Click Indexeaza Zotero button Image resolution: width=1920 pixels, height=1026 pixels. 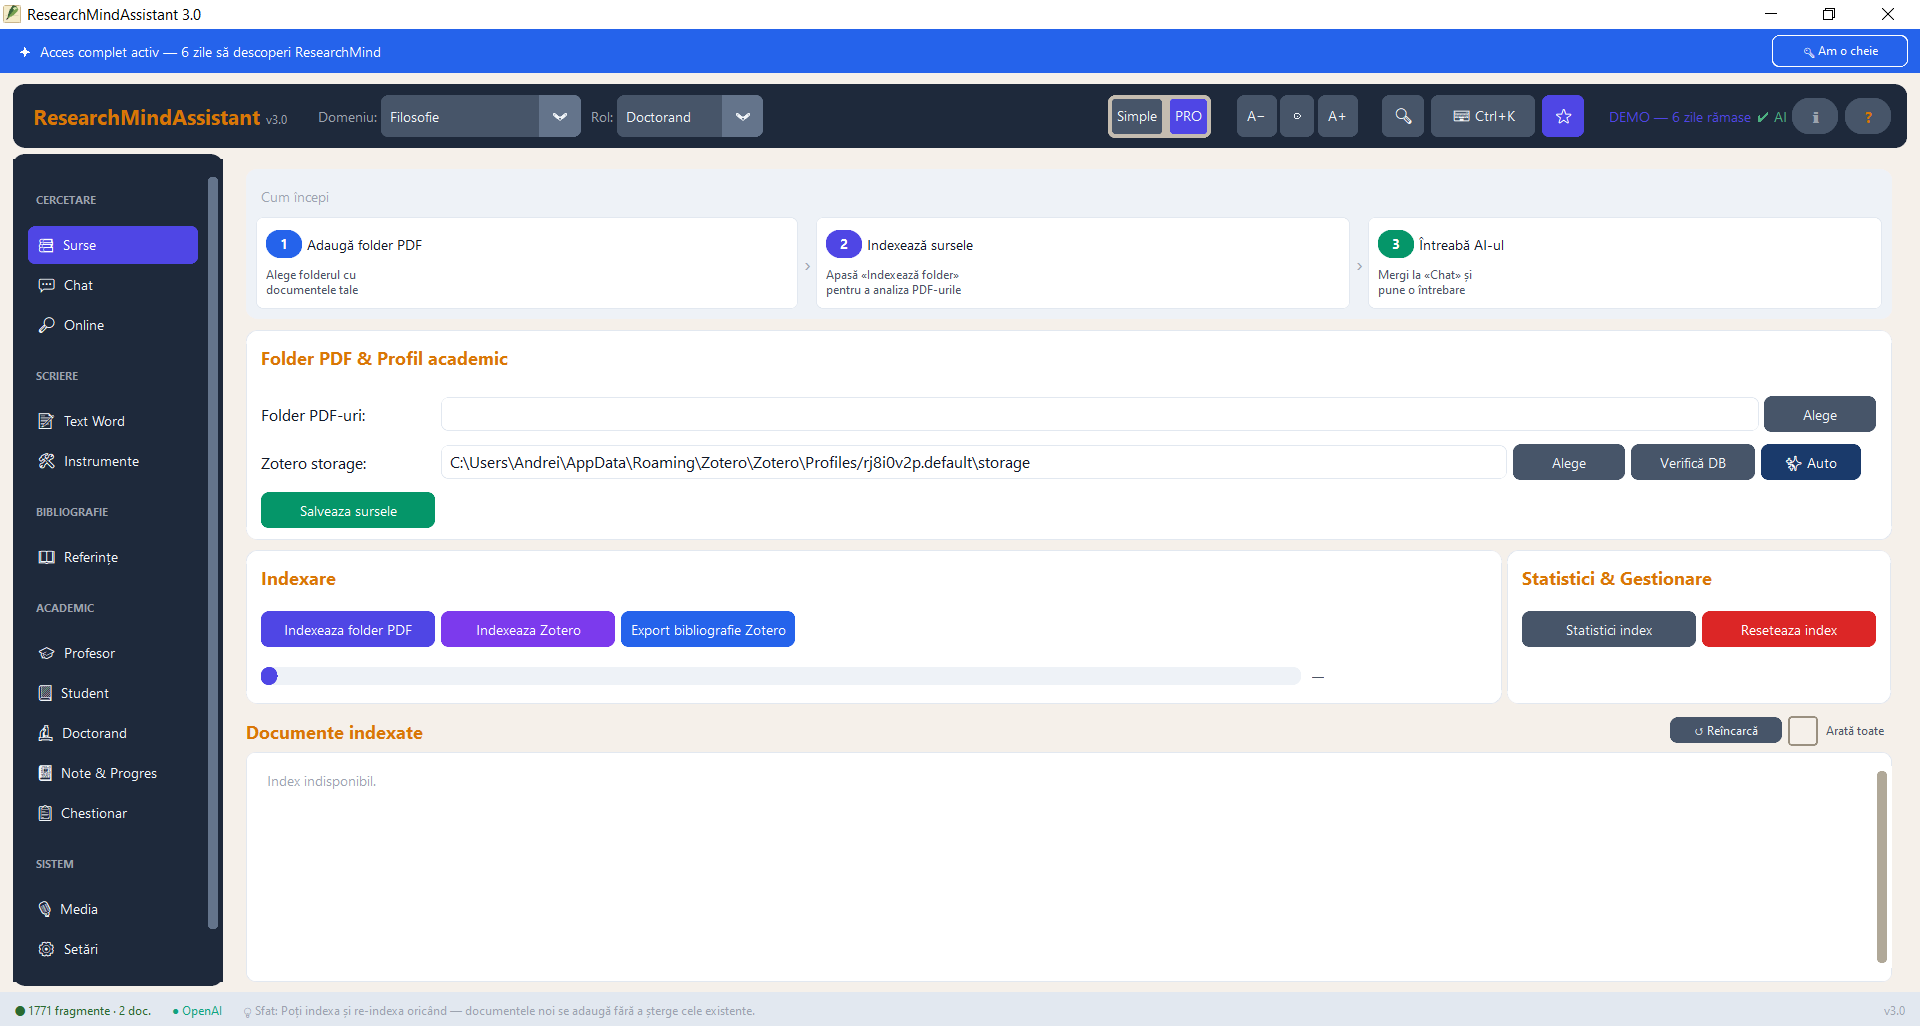(528, 630)
